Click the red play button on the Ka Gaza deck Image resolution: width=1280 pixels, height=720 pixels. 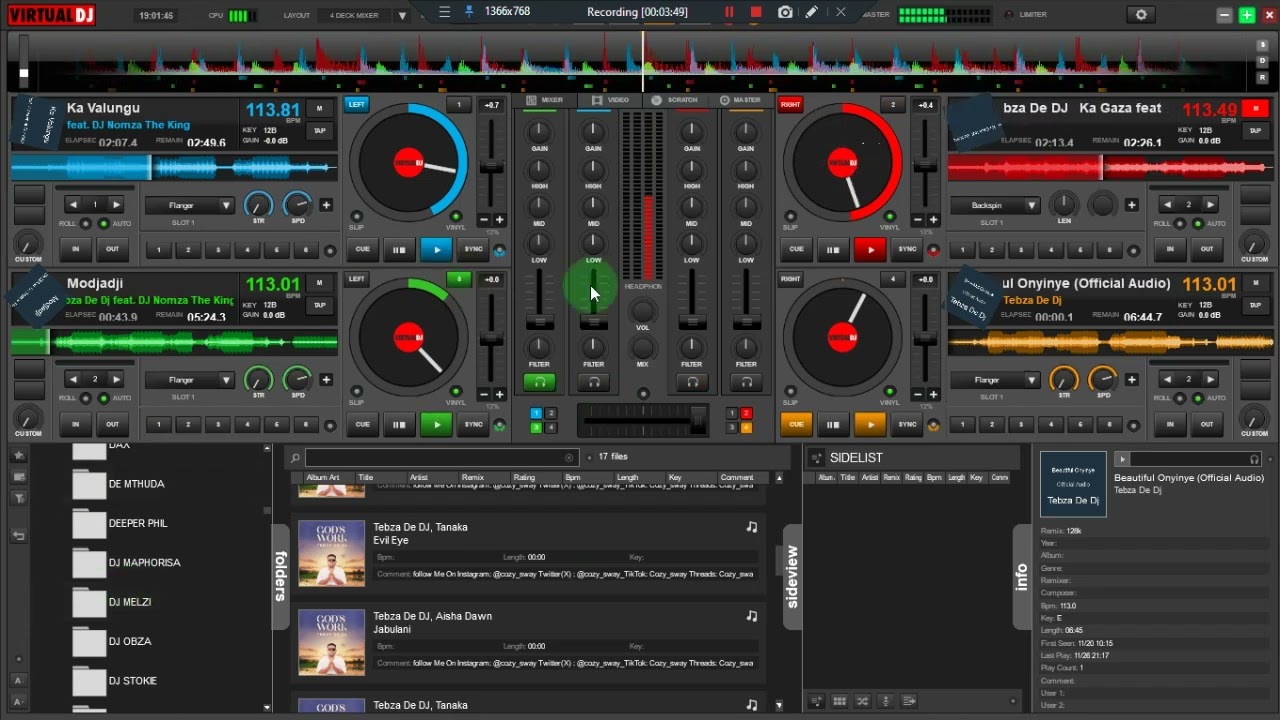(x=870, y=249)
